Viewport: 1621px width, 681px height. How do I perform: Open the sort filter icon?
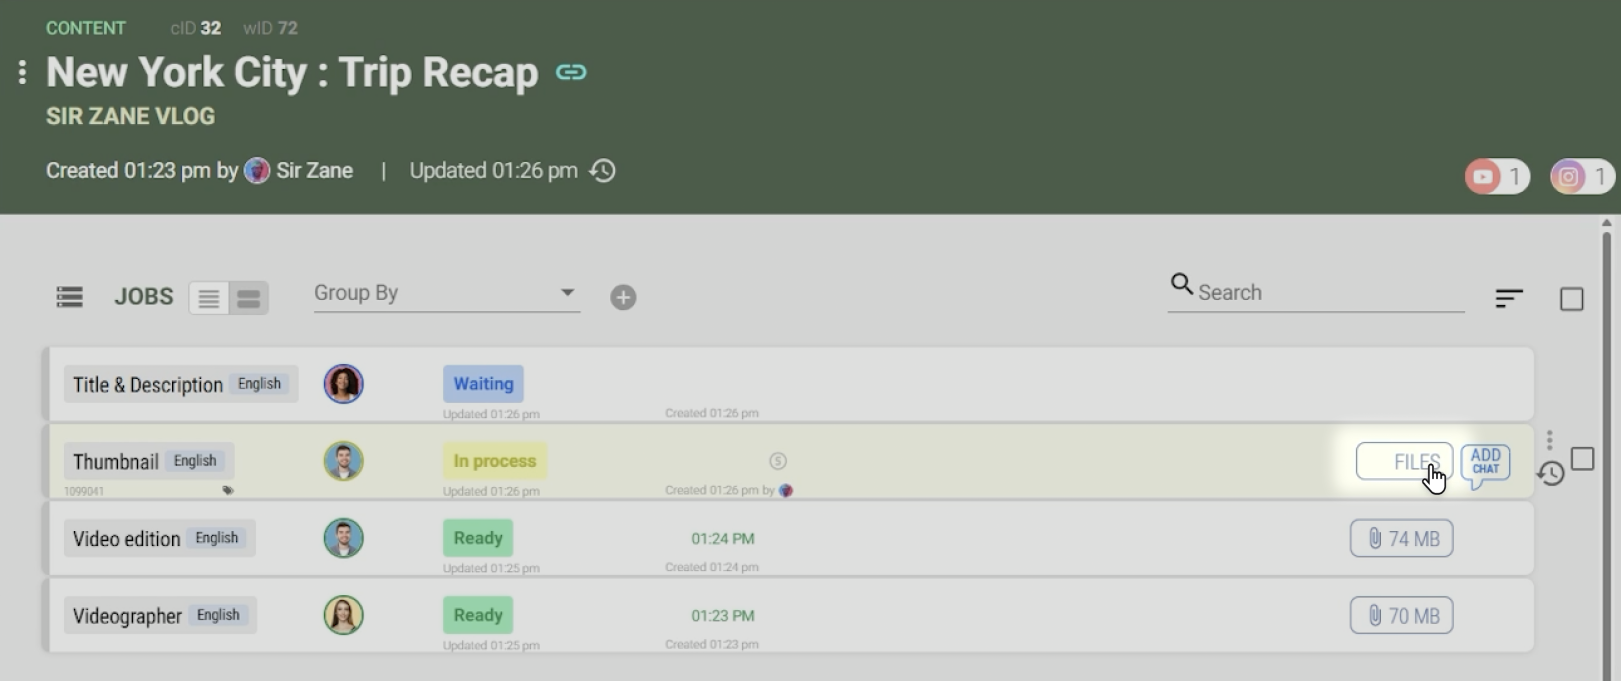coord(1509,298)
